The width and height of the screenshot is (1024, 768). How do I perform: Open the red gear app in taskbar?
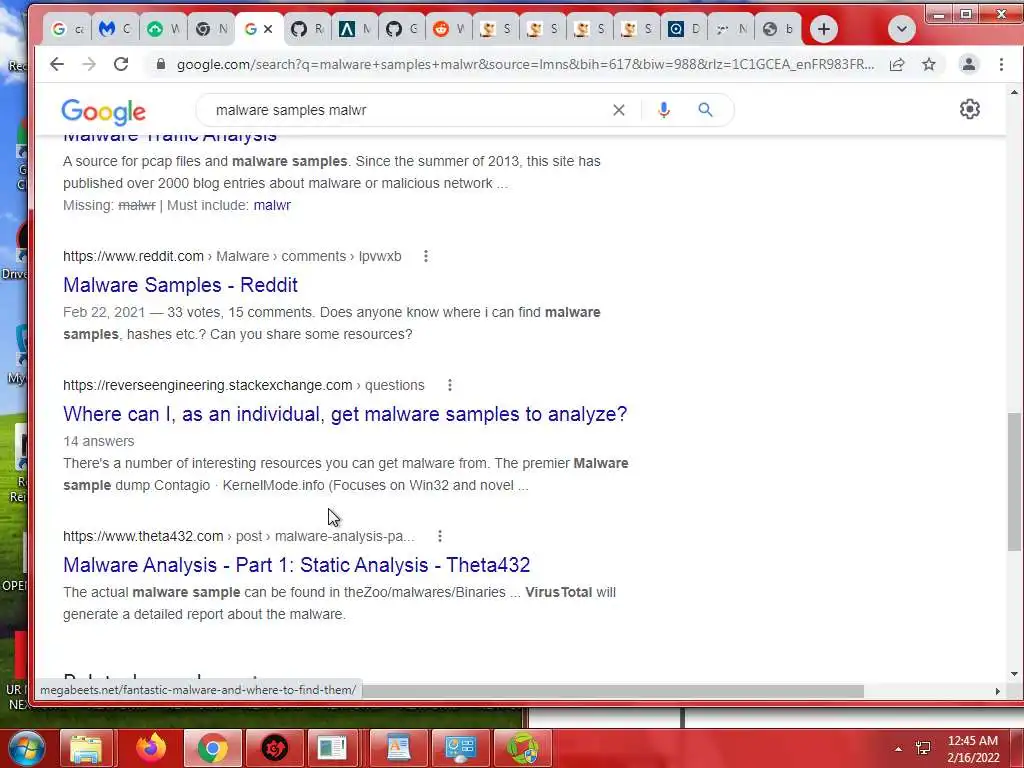point(274,748)
